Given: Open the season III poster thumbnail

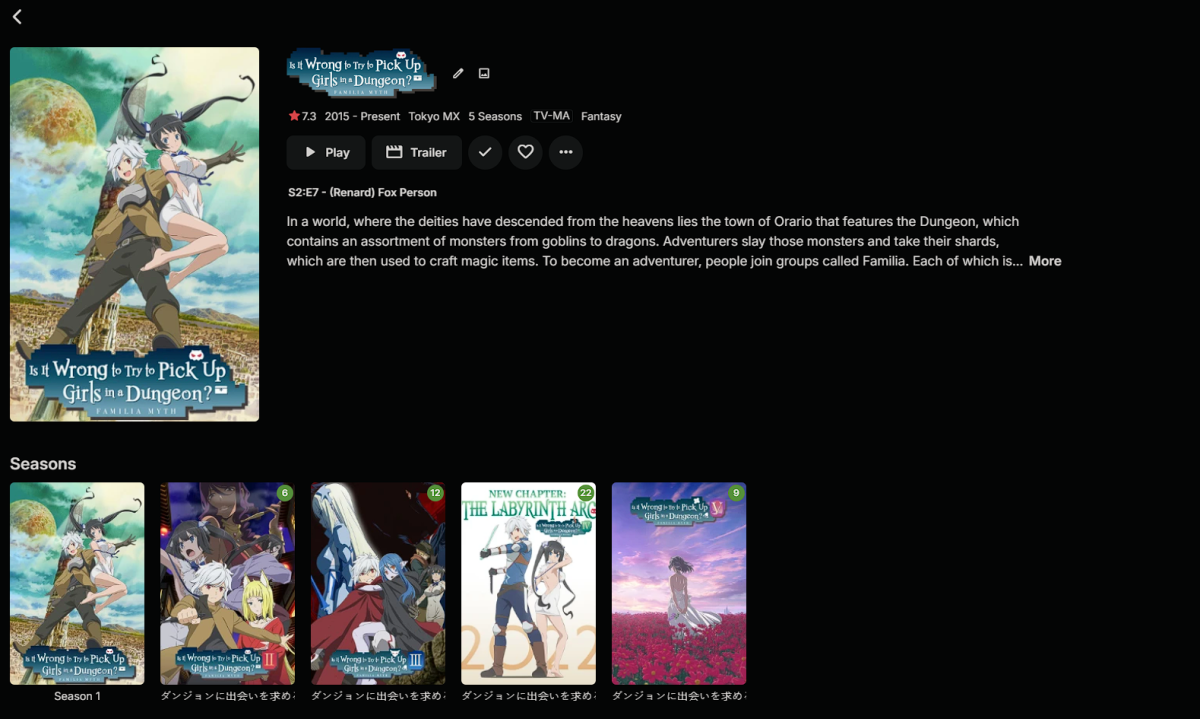Looking at the screenshot, I should 378,584.
